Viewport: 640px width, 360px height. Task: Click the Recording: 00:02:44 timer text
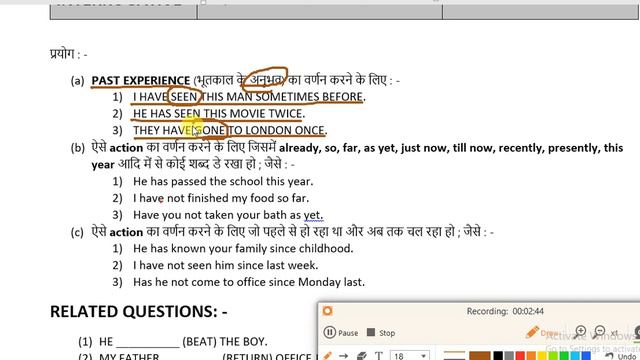pos(505,311)
